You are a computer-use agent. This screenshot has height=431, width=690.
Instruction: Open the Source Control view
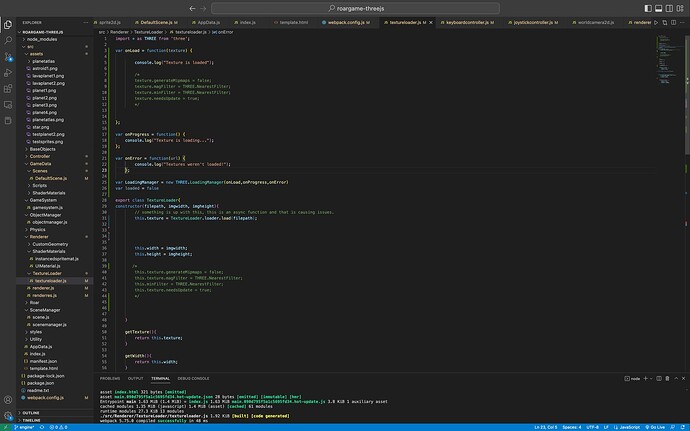(8, 57)
